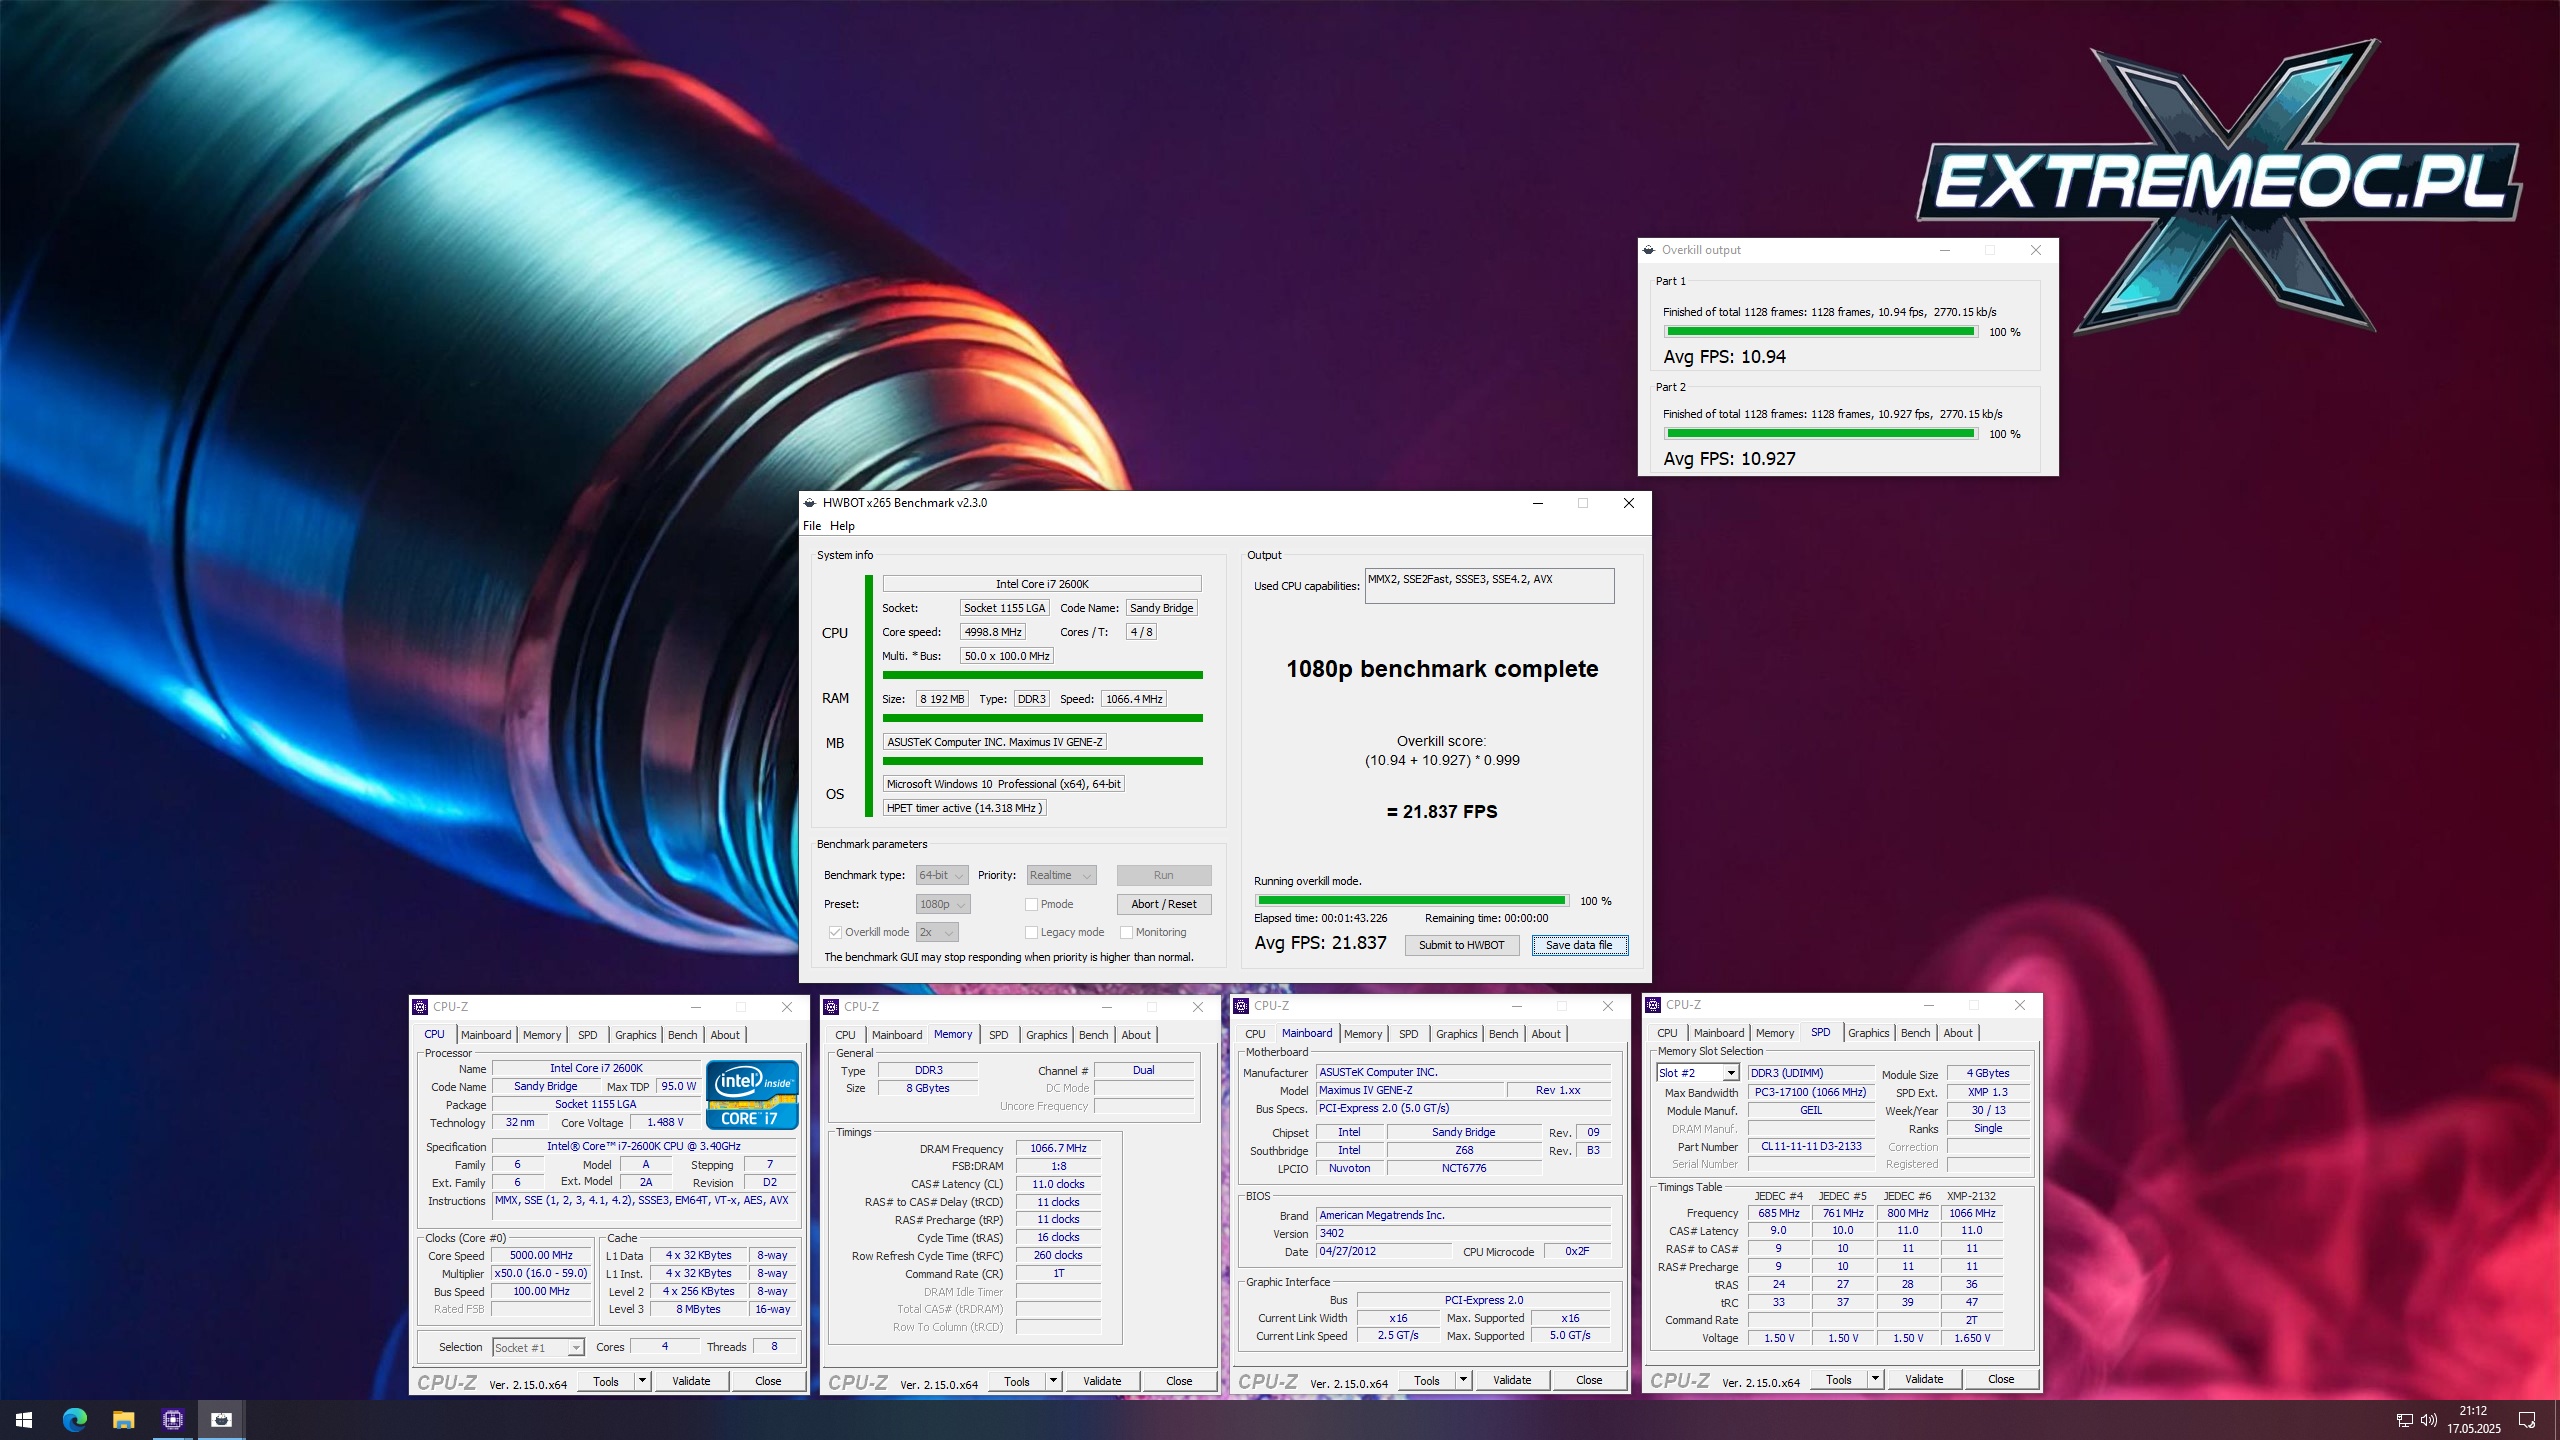
Task: Close the Overkill output window
Action: (x=2036, y=250)
